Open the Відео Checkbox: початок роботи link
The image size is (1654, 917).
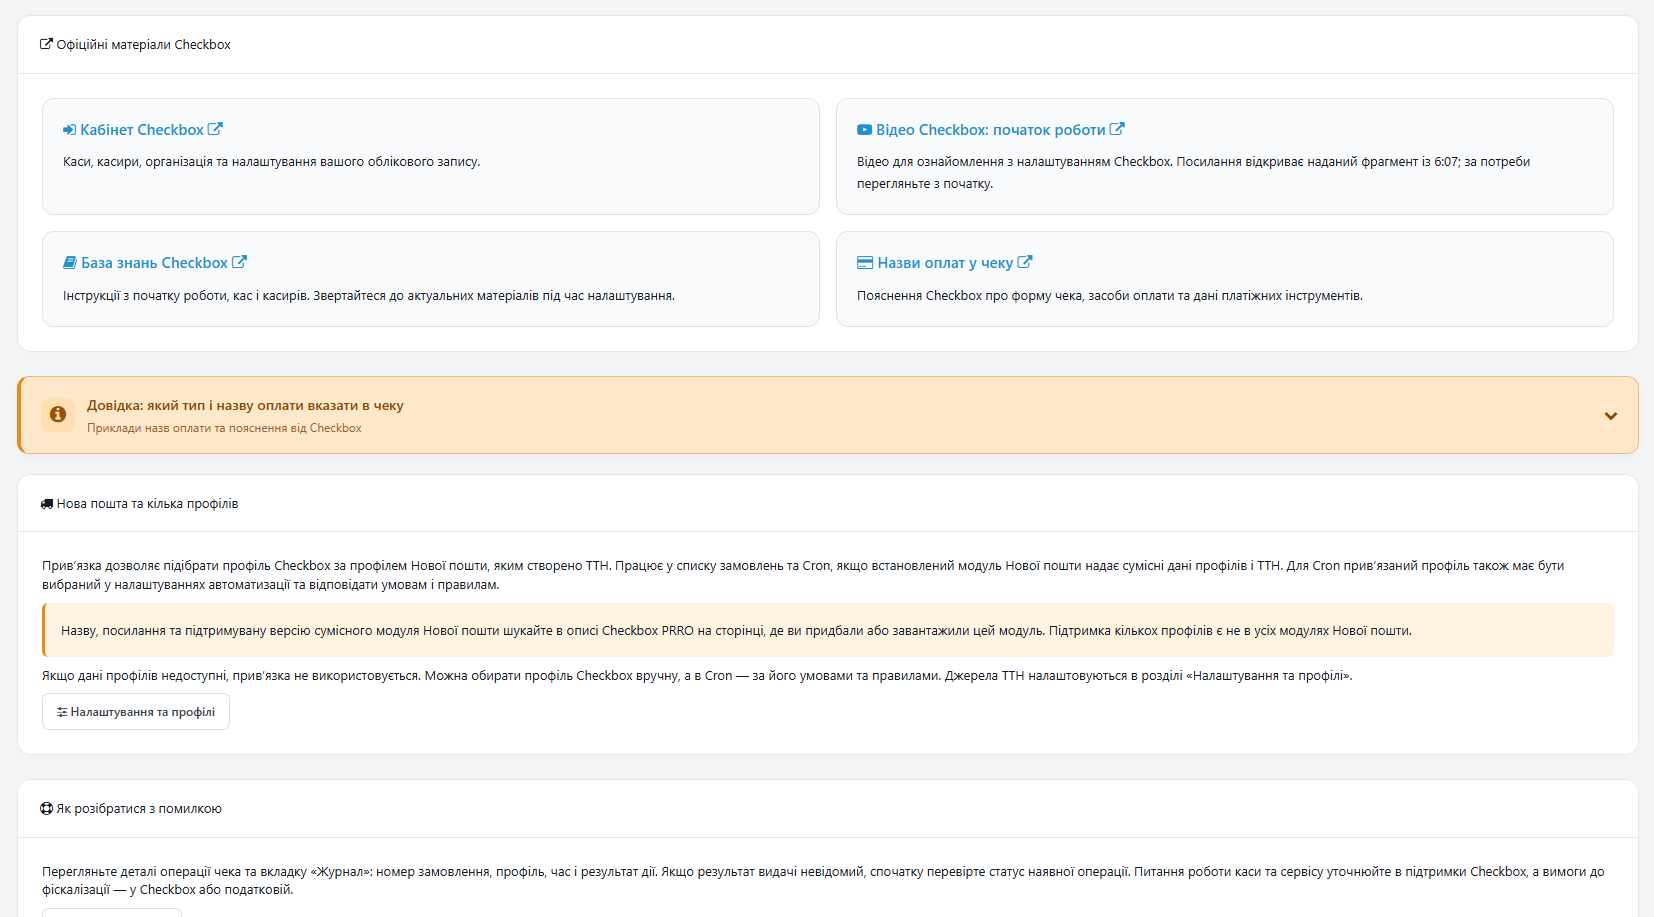(991, 130)
